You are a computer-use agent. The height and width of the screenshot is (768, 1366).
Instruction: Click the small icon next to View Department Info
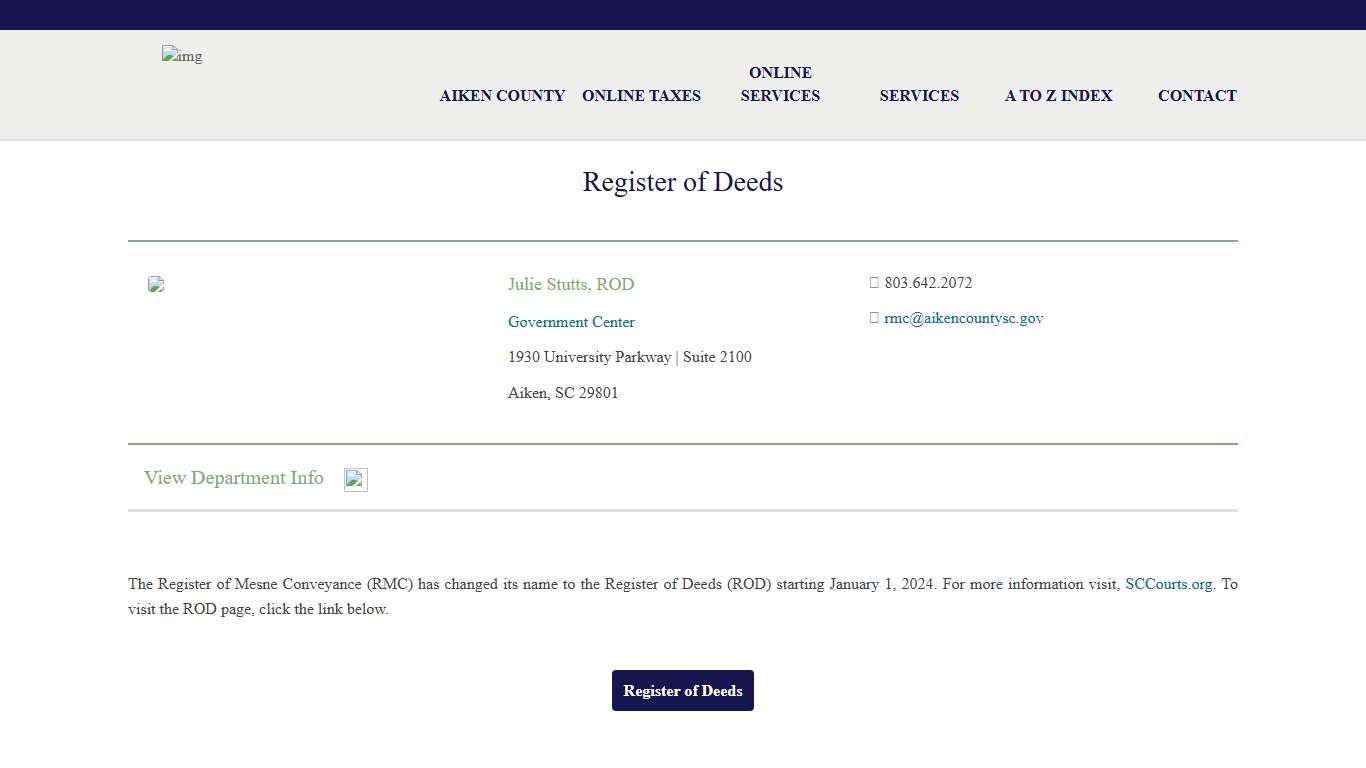point(355,479)
